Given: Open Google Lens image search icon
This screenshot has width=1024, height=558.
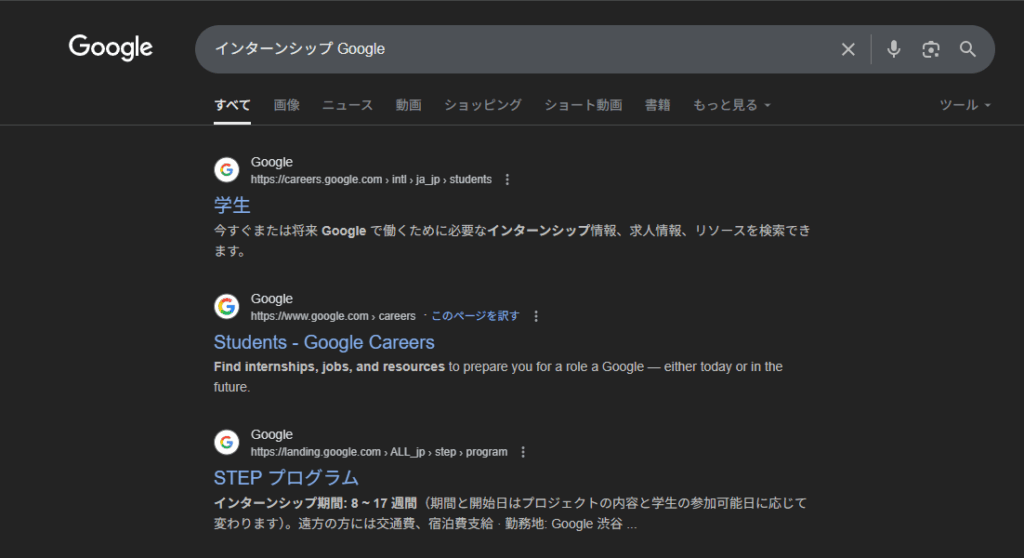Looking at the screenshot, I should [x=931, y=49].
